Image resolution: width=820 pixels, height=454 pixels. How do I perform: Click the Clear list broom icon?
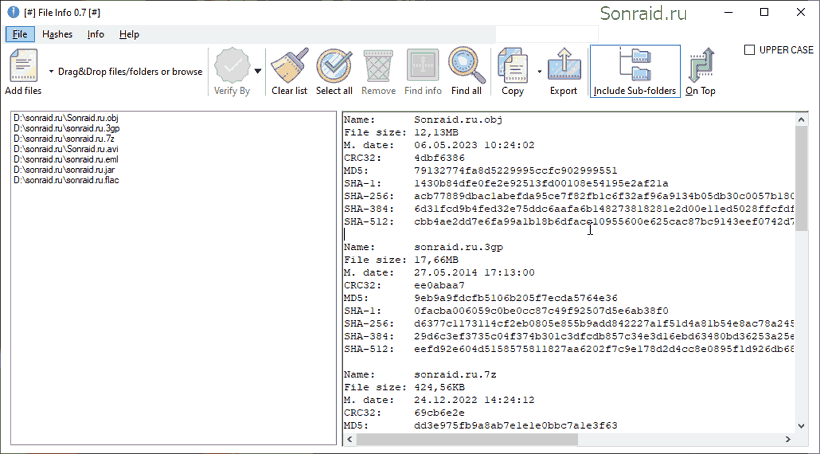[289, 65]
